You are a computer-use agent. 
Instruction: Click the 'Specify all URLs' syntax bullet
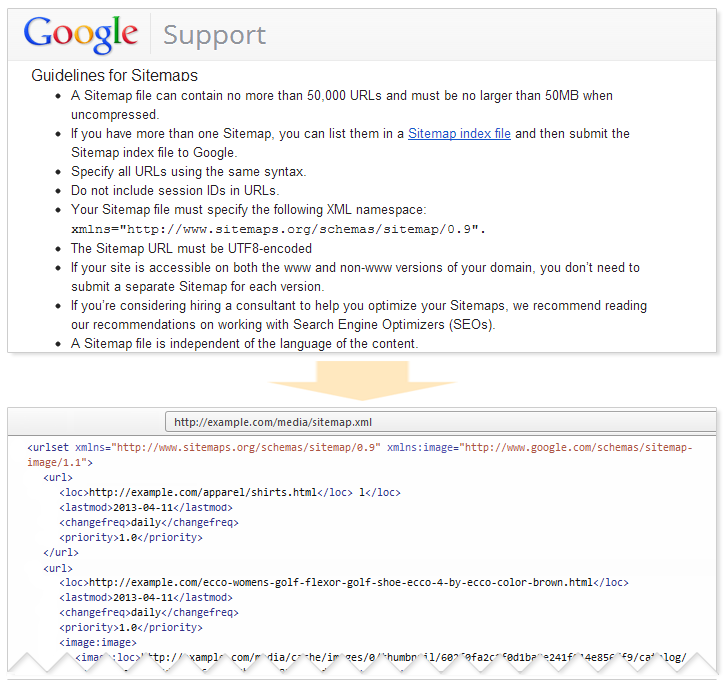188,171
